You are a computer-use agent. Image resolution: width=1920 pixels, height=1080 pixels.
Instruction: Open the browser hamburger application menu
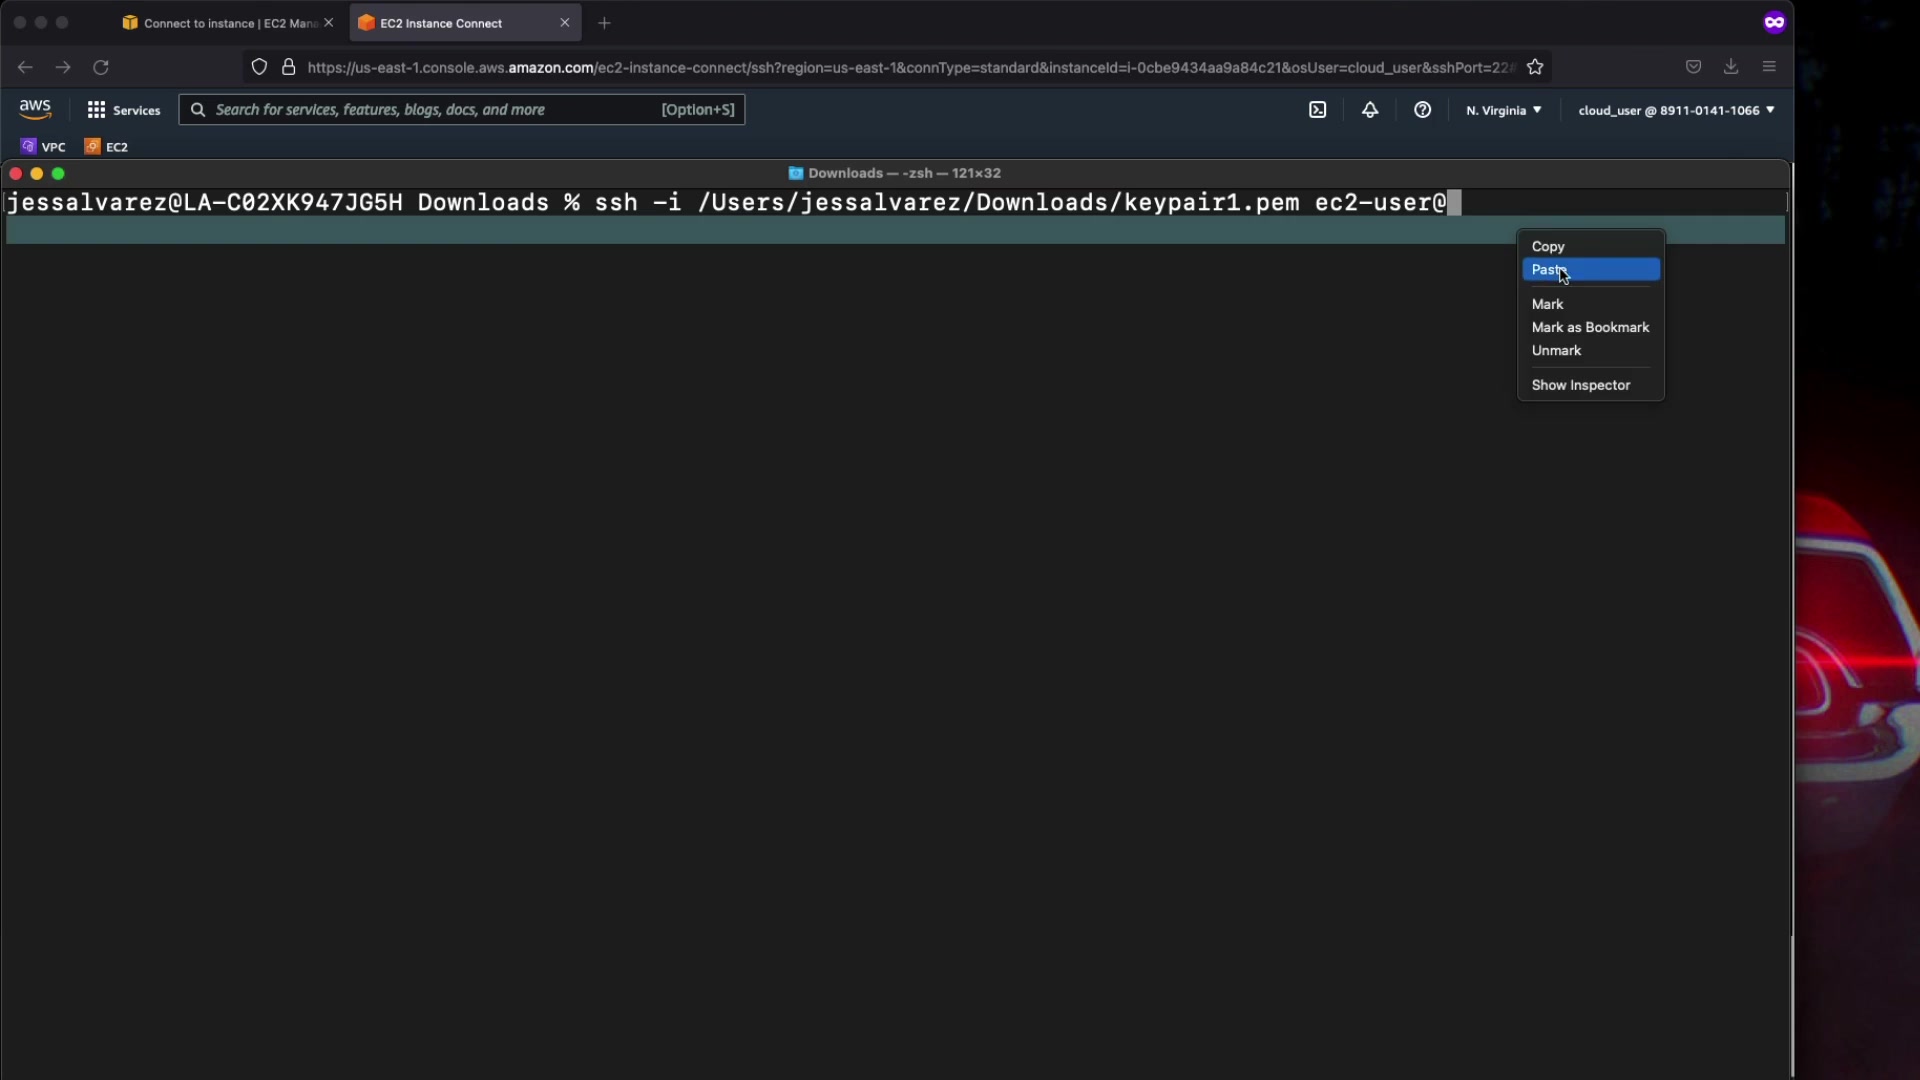tap(1769, 67)
